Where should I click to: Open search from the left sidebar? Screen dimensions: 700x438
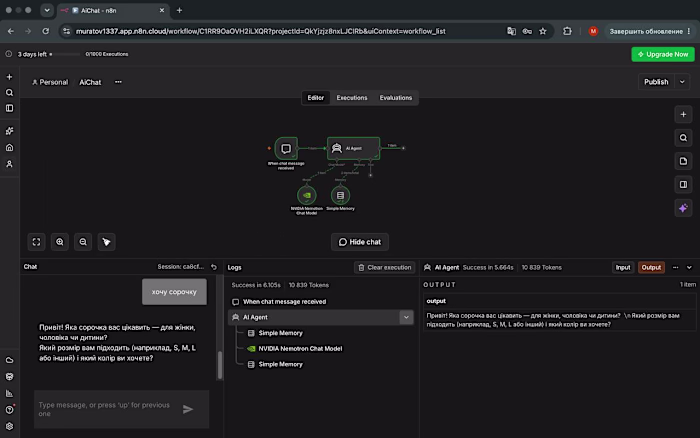pos(9,92)
